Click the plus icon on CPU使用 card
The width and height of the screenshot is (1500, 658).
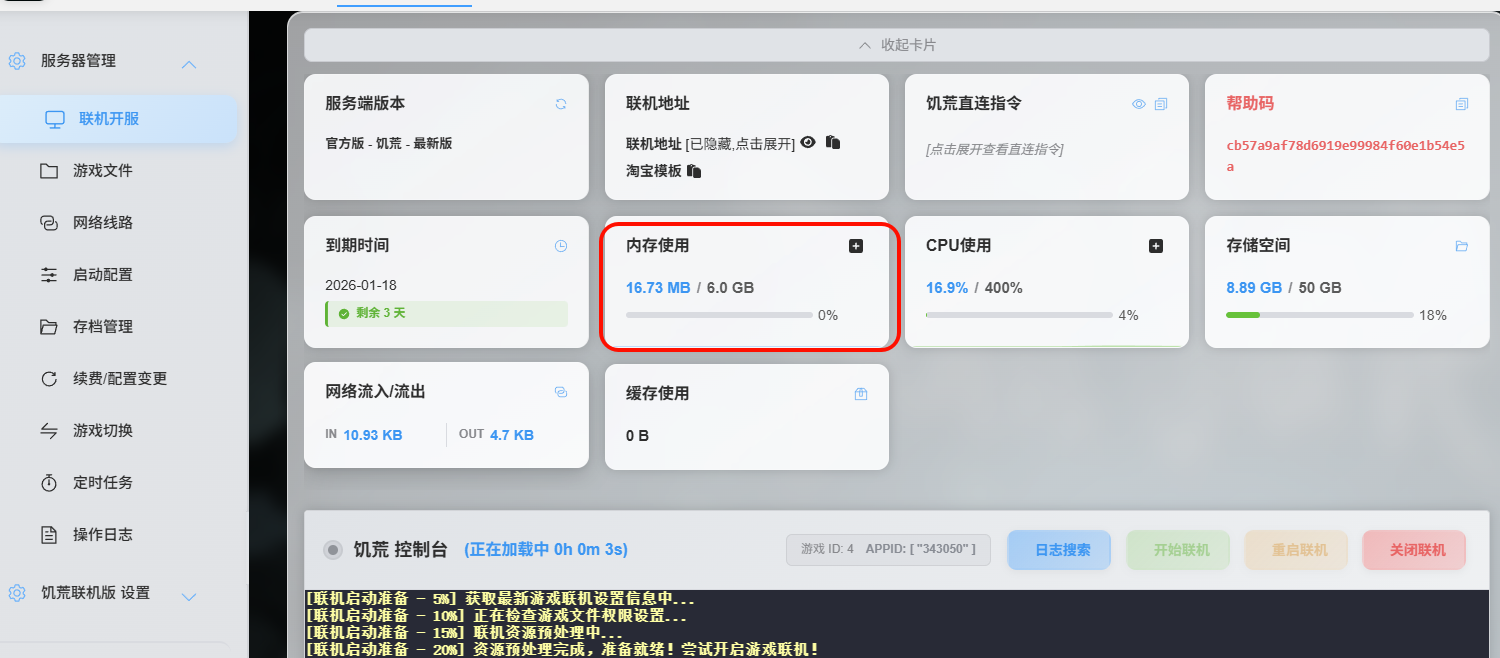(x=1156, y=246)
